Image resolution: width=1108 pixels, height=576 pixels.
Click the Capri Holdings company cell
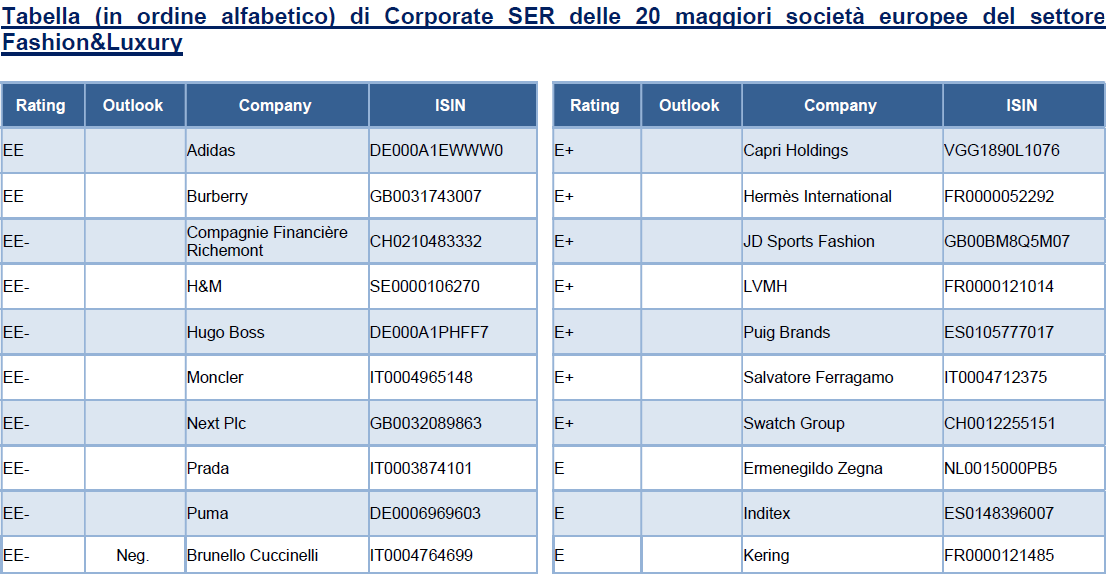[795, 151]
